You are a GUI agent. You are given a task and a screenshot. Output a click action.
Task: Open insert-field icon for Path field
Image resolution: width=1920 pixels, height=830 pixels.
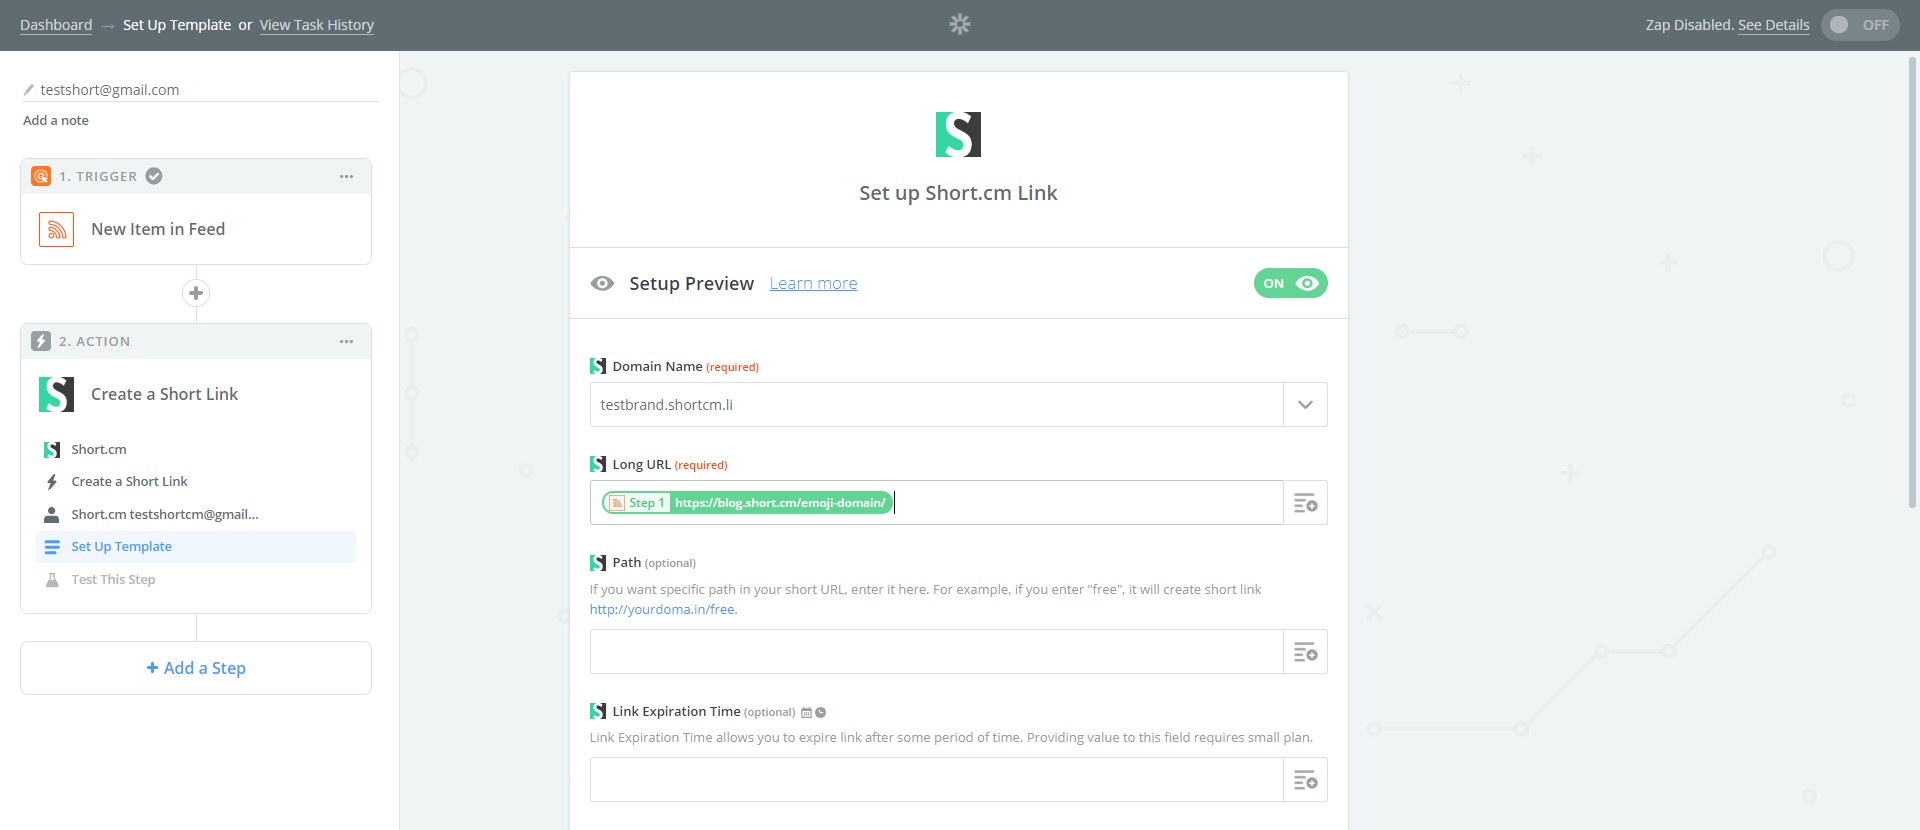coord(1305,652)
